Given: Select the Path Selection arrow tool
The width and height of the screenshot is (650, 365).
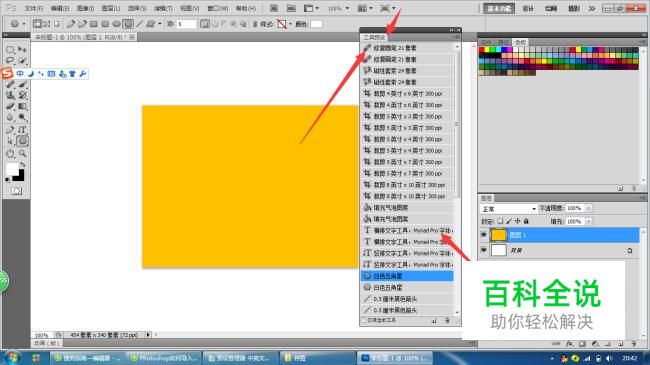Looking at the screenshot, I should point(10,141).
